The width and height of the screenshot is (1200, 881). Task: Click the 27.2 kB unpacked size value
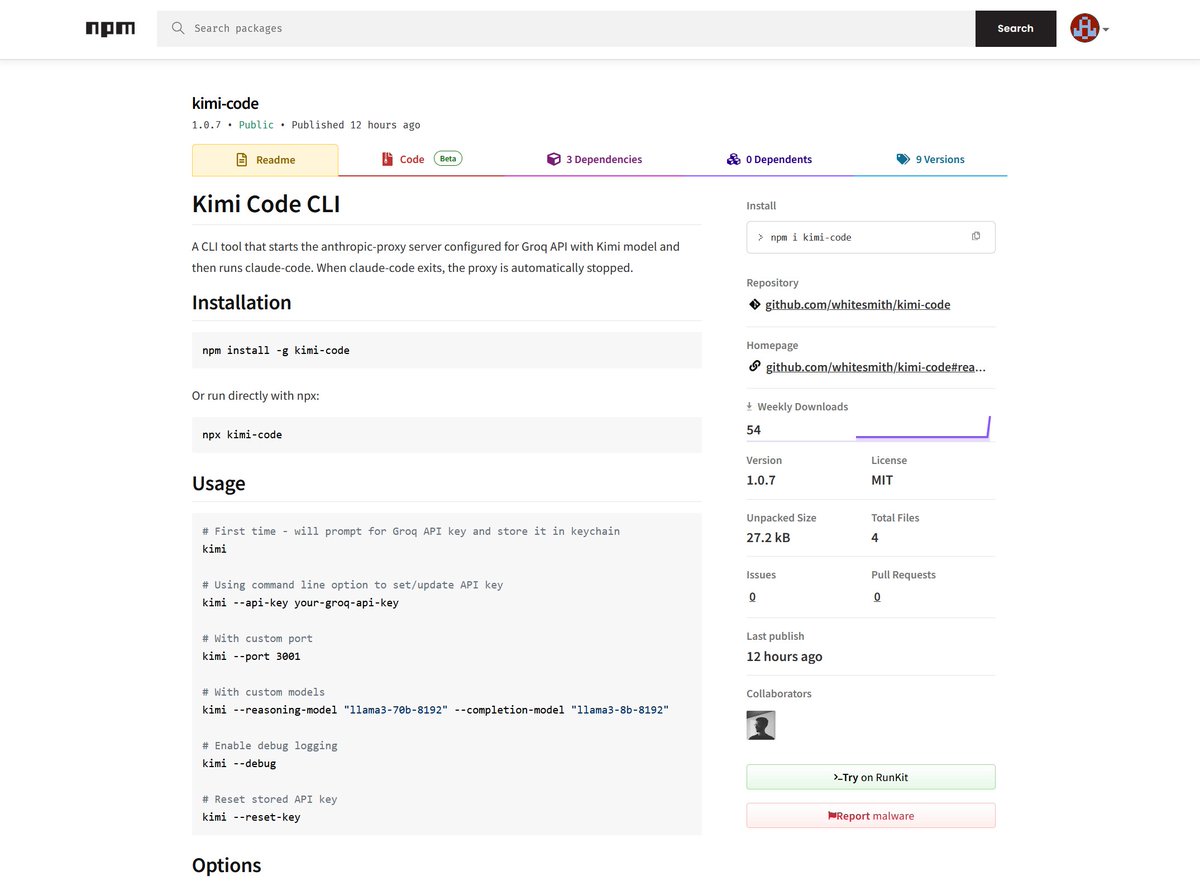point(768,538)
